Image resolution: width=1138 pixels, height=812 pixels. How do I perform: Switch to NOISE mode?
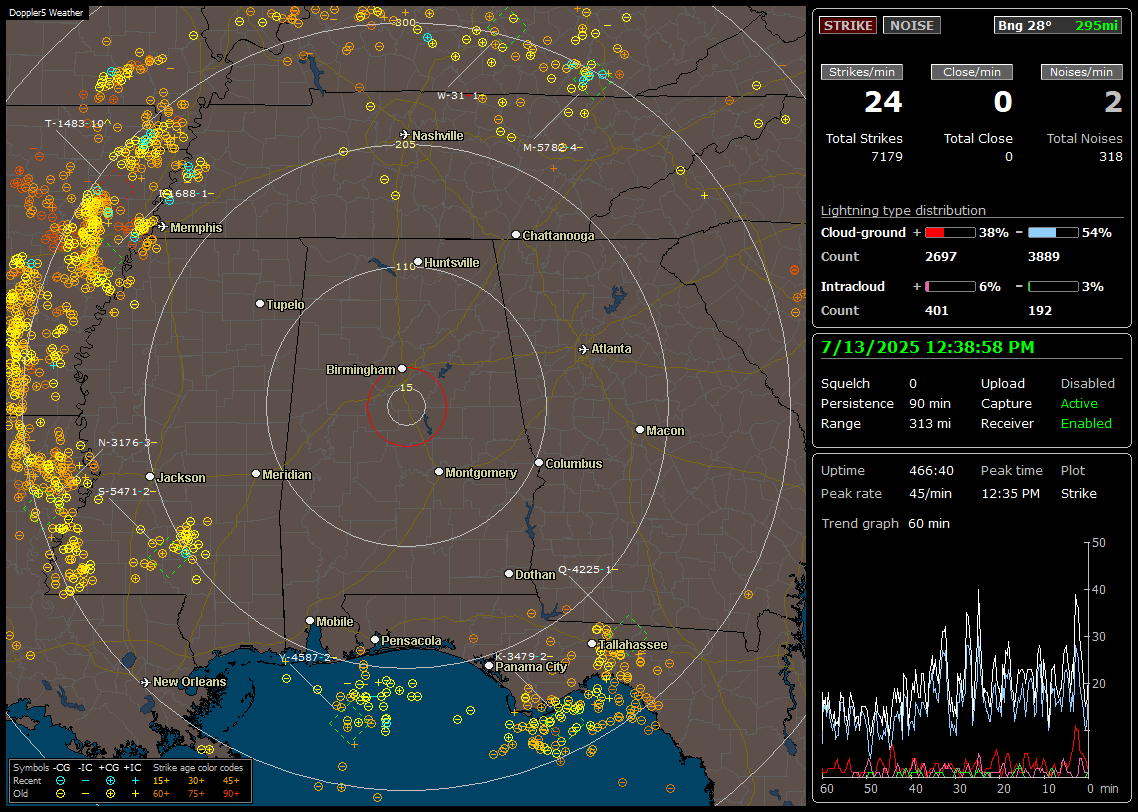(912, 25)
